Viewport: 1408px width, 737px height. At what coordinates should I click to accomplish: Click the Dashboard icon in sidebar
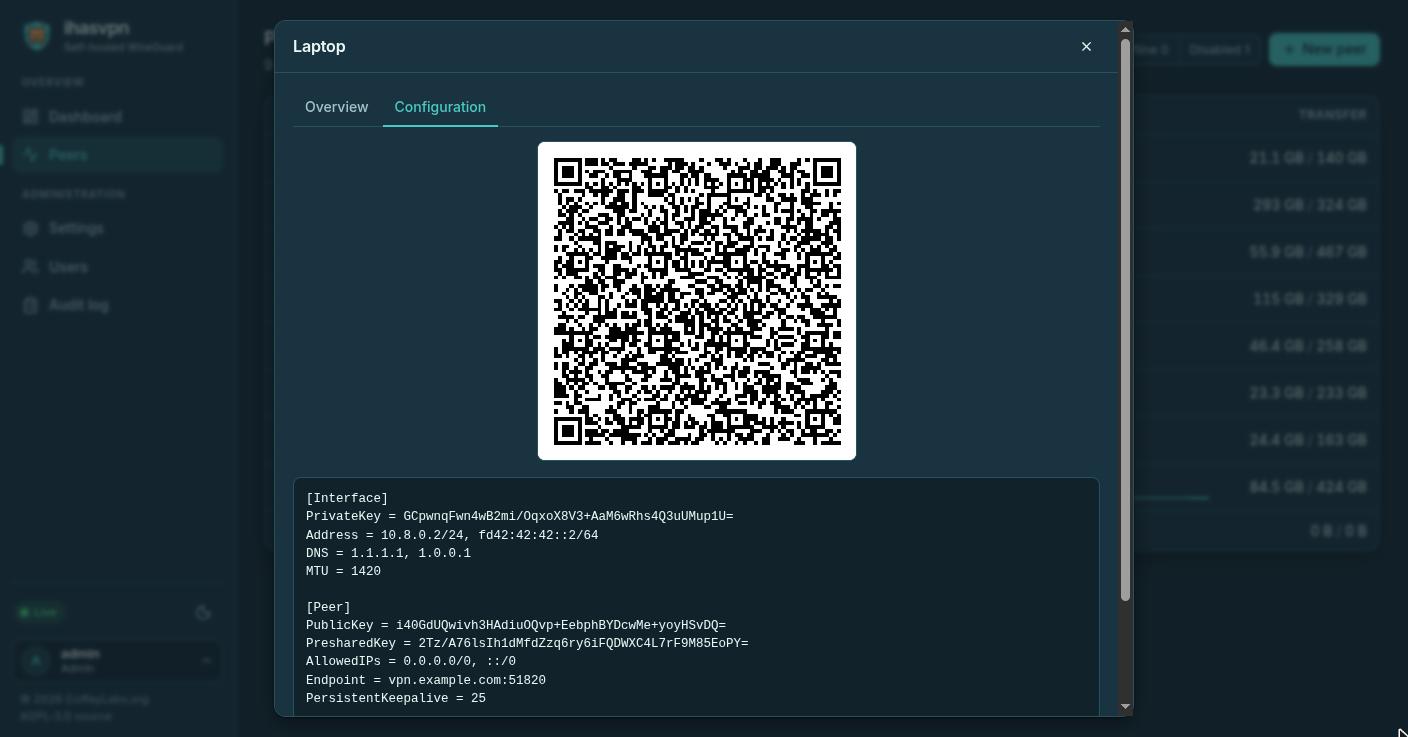click(31, 117)
